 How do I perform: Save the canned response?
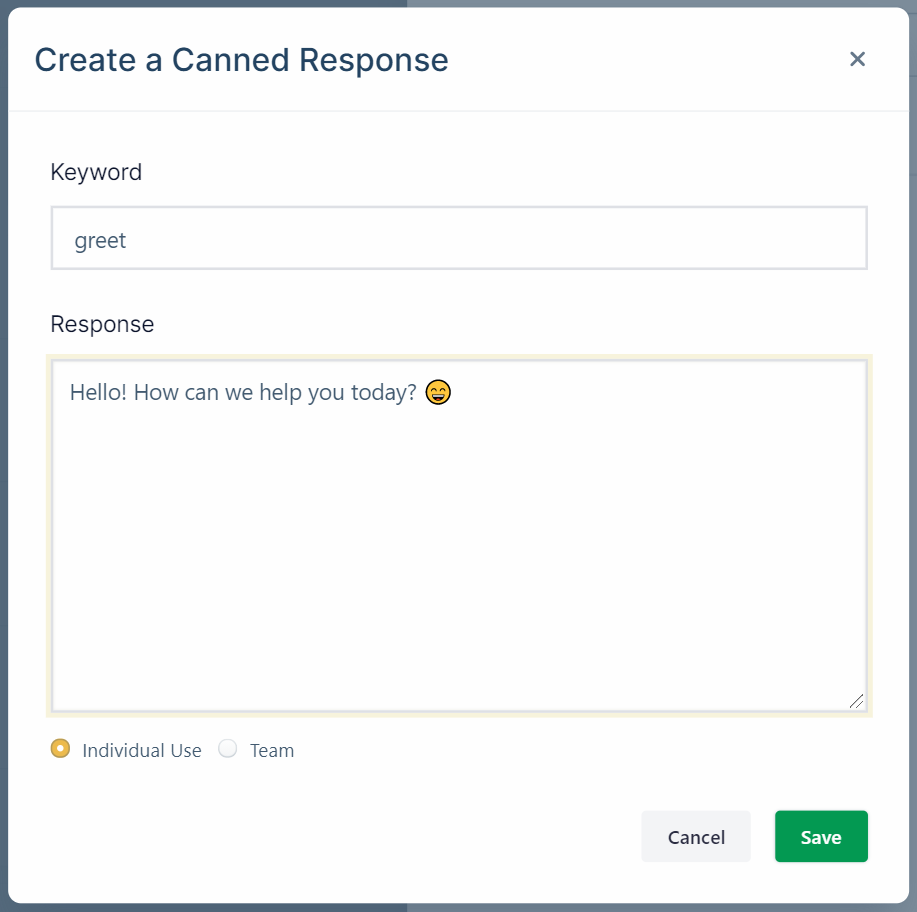coord(821,837)
